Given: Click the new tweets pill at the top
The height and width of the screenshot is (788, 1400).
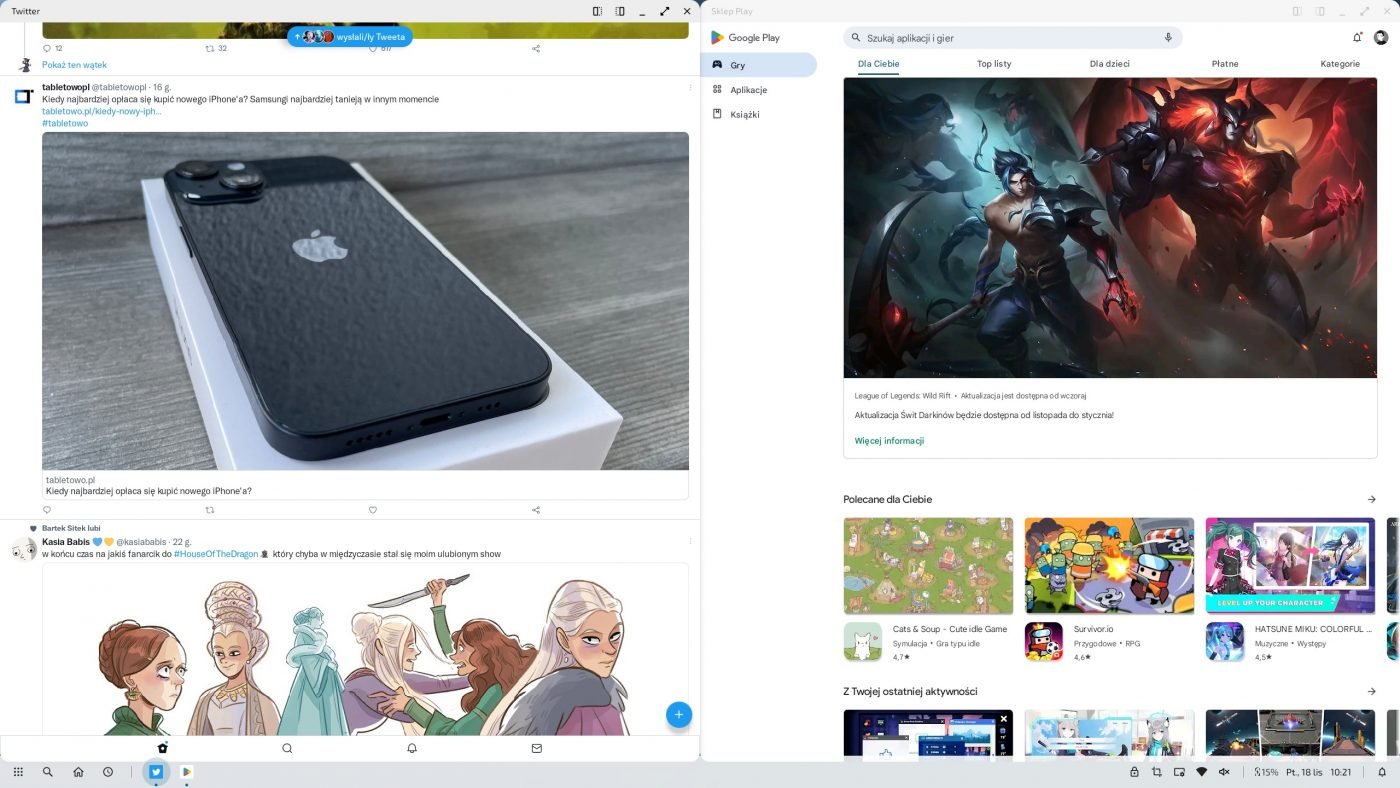Looking at the screenshot, I should (350, 36).
